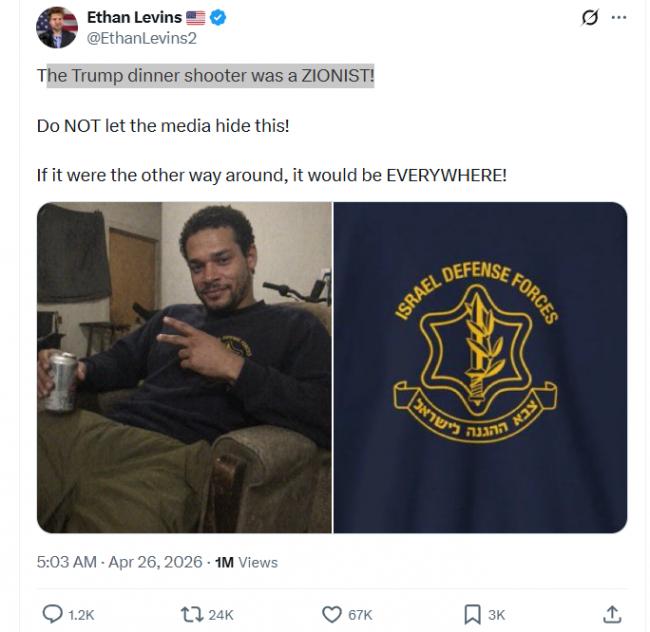This screenshot has width=650, height=632.
Task: Like the post with the heart icon
Action: (332, 613)
